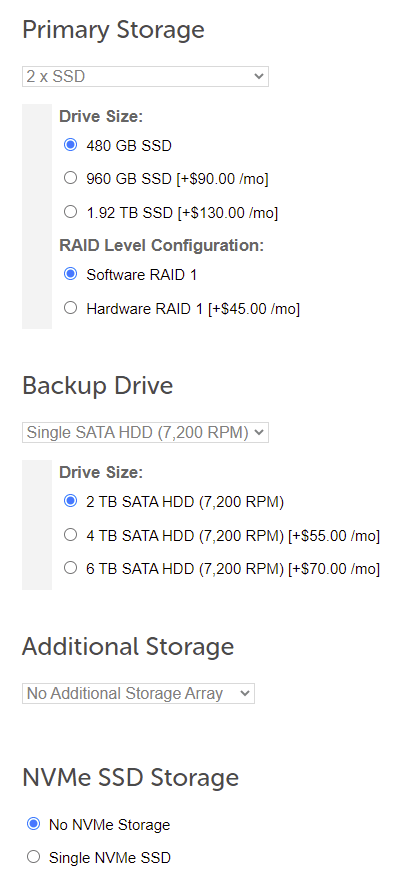Click the Single NVMe SSD label

[110, 857]
